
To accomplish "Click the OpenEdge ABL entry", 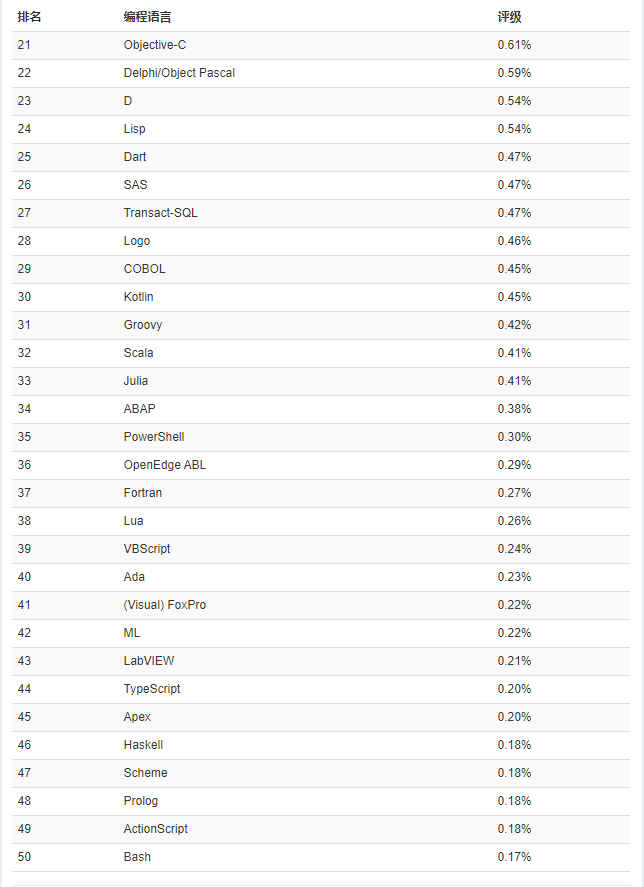I will [x=165, y=465].
